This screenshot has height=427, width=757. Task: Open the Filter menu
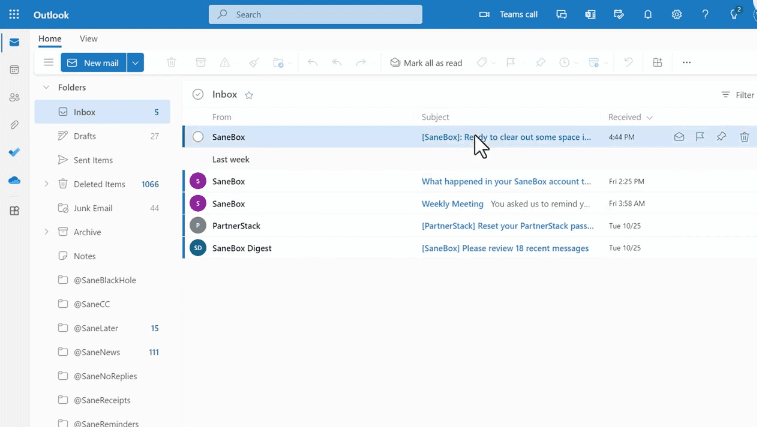tap(737, 95)
